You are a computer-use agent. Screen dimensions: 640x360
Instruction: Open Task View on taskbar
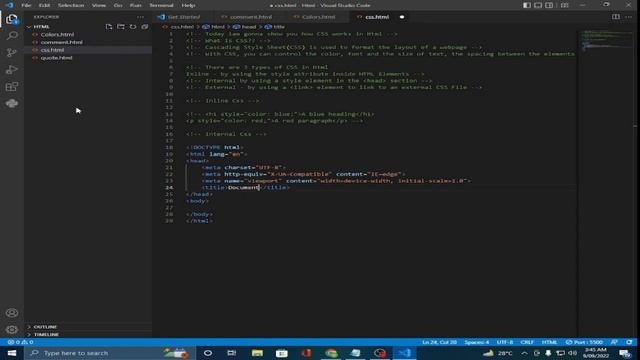coord(232,353)
